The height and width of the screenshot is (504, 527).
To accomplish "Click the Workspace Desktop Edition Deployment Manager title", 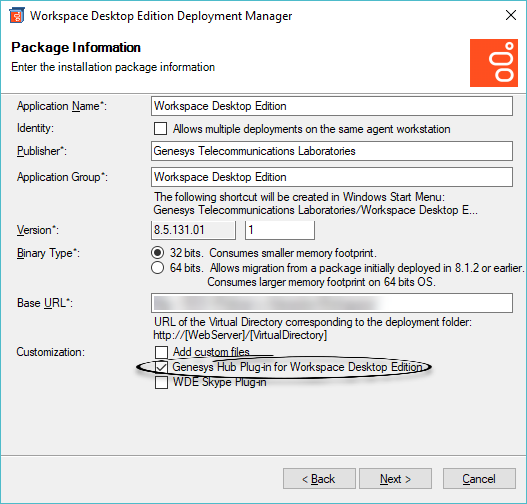I will (161, 16).
